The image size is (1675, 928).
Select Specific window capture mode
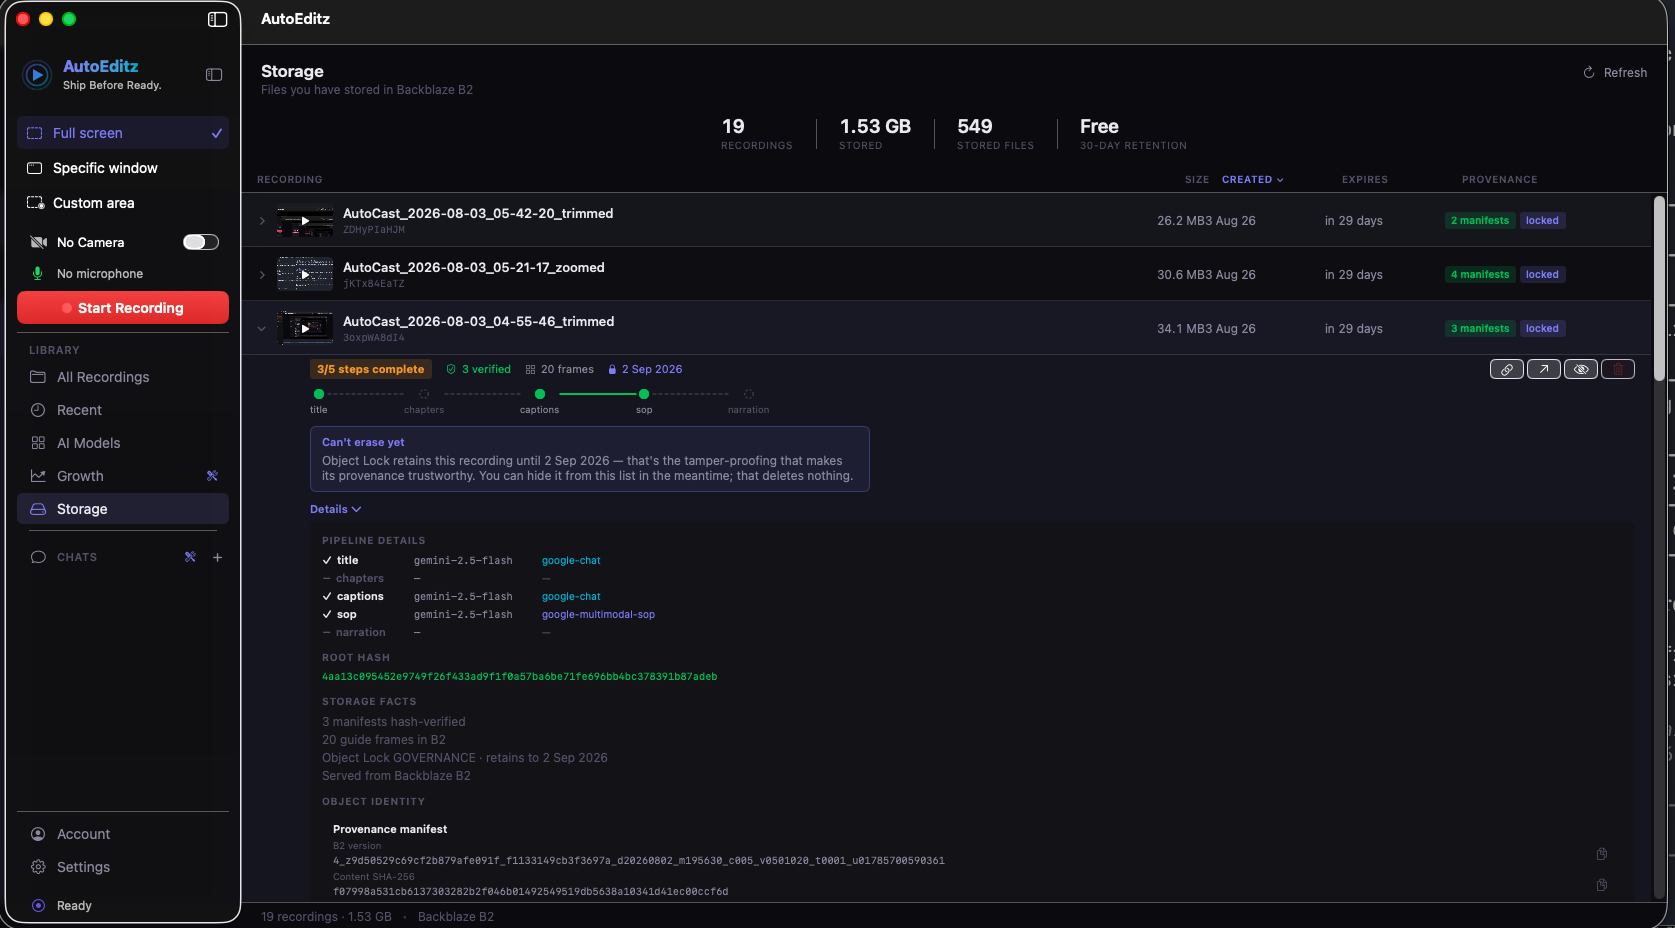coord(123,168)
